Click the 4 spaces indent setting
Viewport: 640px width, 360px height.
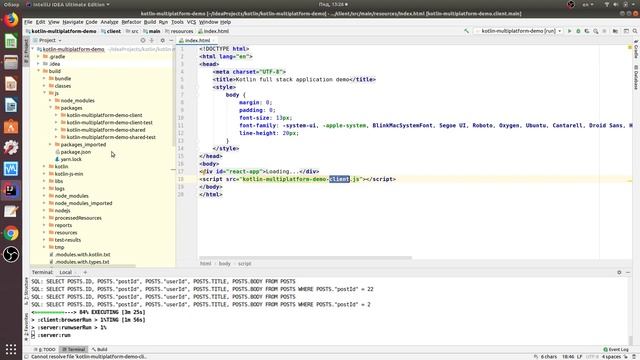(x=611, y=357)
